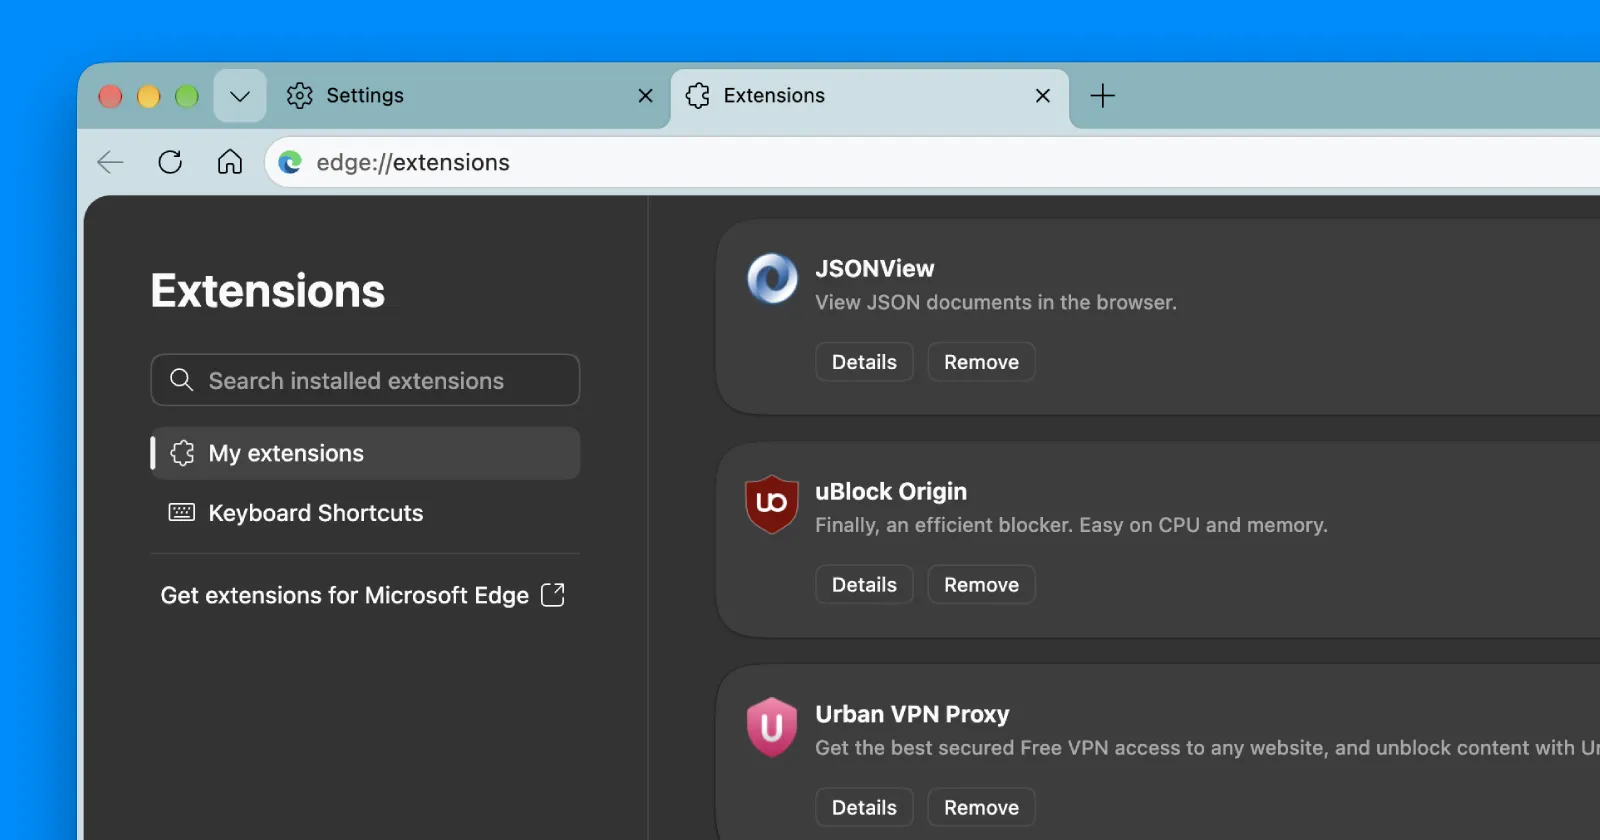Remove the uBlock Origin extension

coord(981,585)
